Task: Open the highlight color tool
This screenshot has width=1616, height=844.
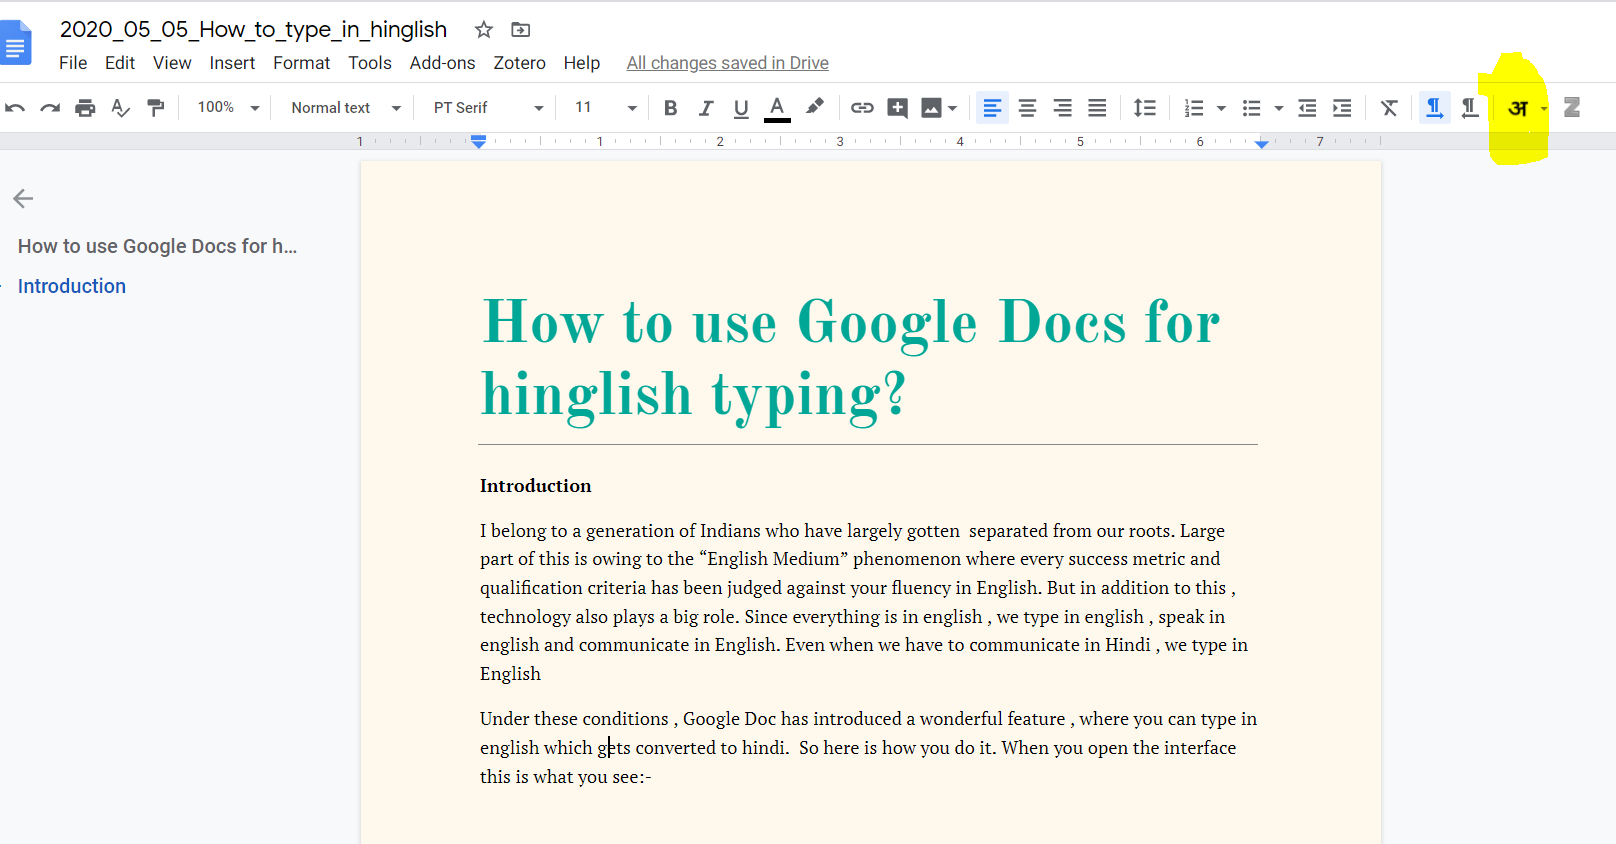Action: click(x=815, y=107)
